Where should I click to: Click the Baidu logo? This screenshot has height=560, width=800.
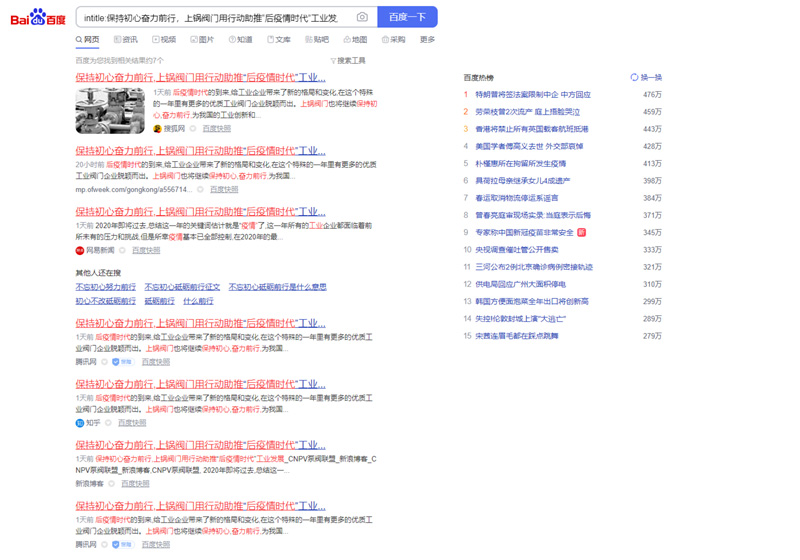(x=39, y=17)
